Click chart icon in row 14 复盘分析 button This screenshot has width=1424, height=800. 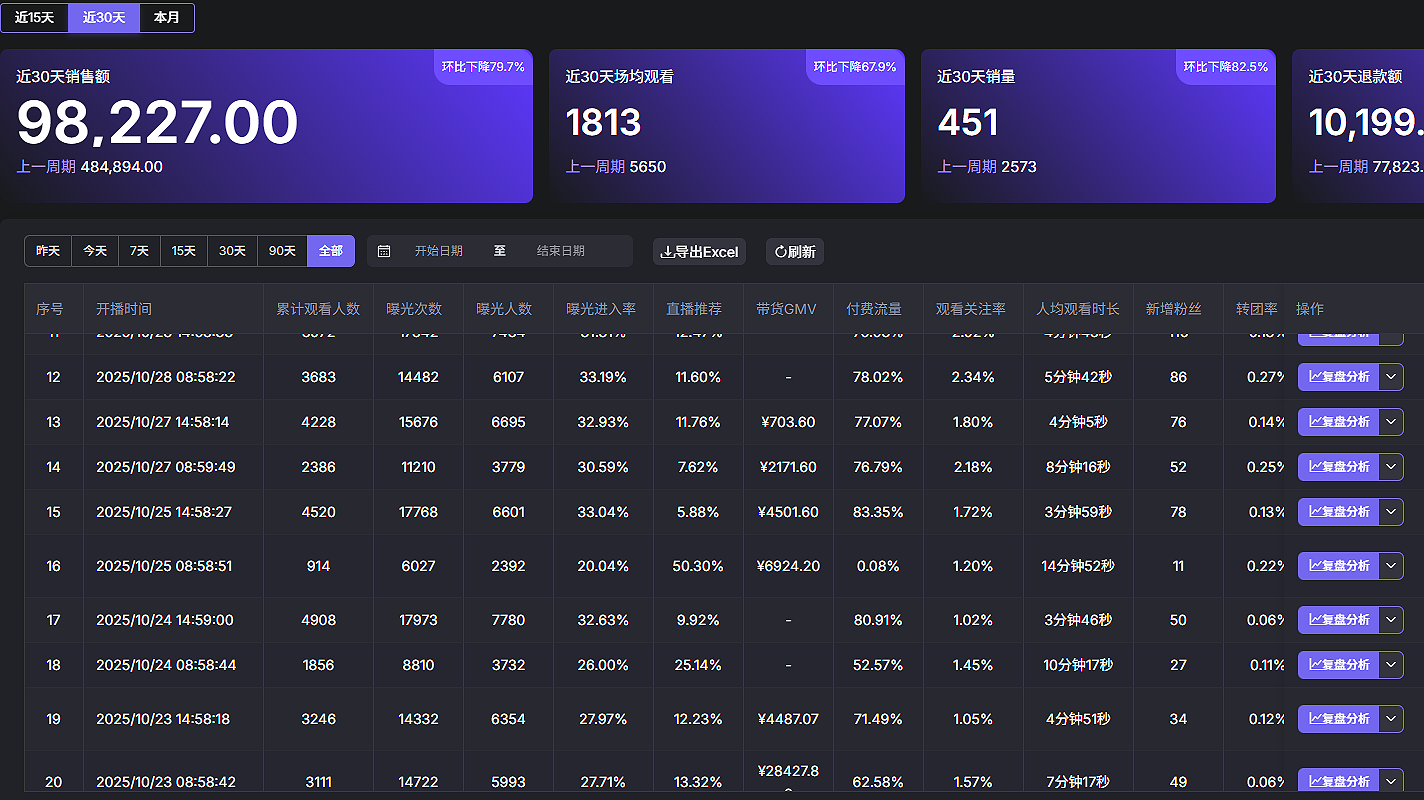(x=1315, y=467)
